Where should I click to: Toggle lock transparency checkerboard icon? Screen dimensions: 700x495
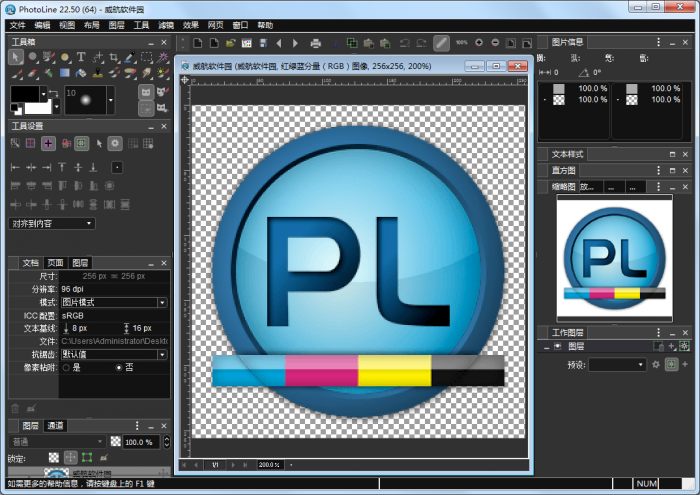pos(54,458)
